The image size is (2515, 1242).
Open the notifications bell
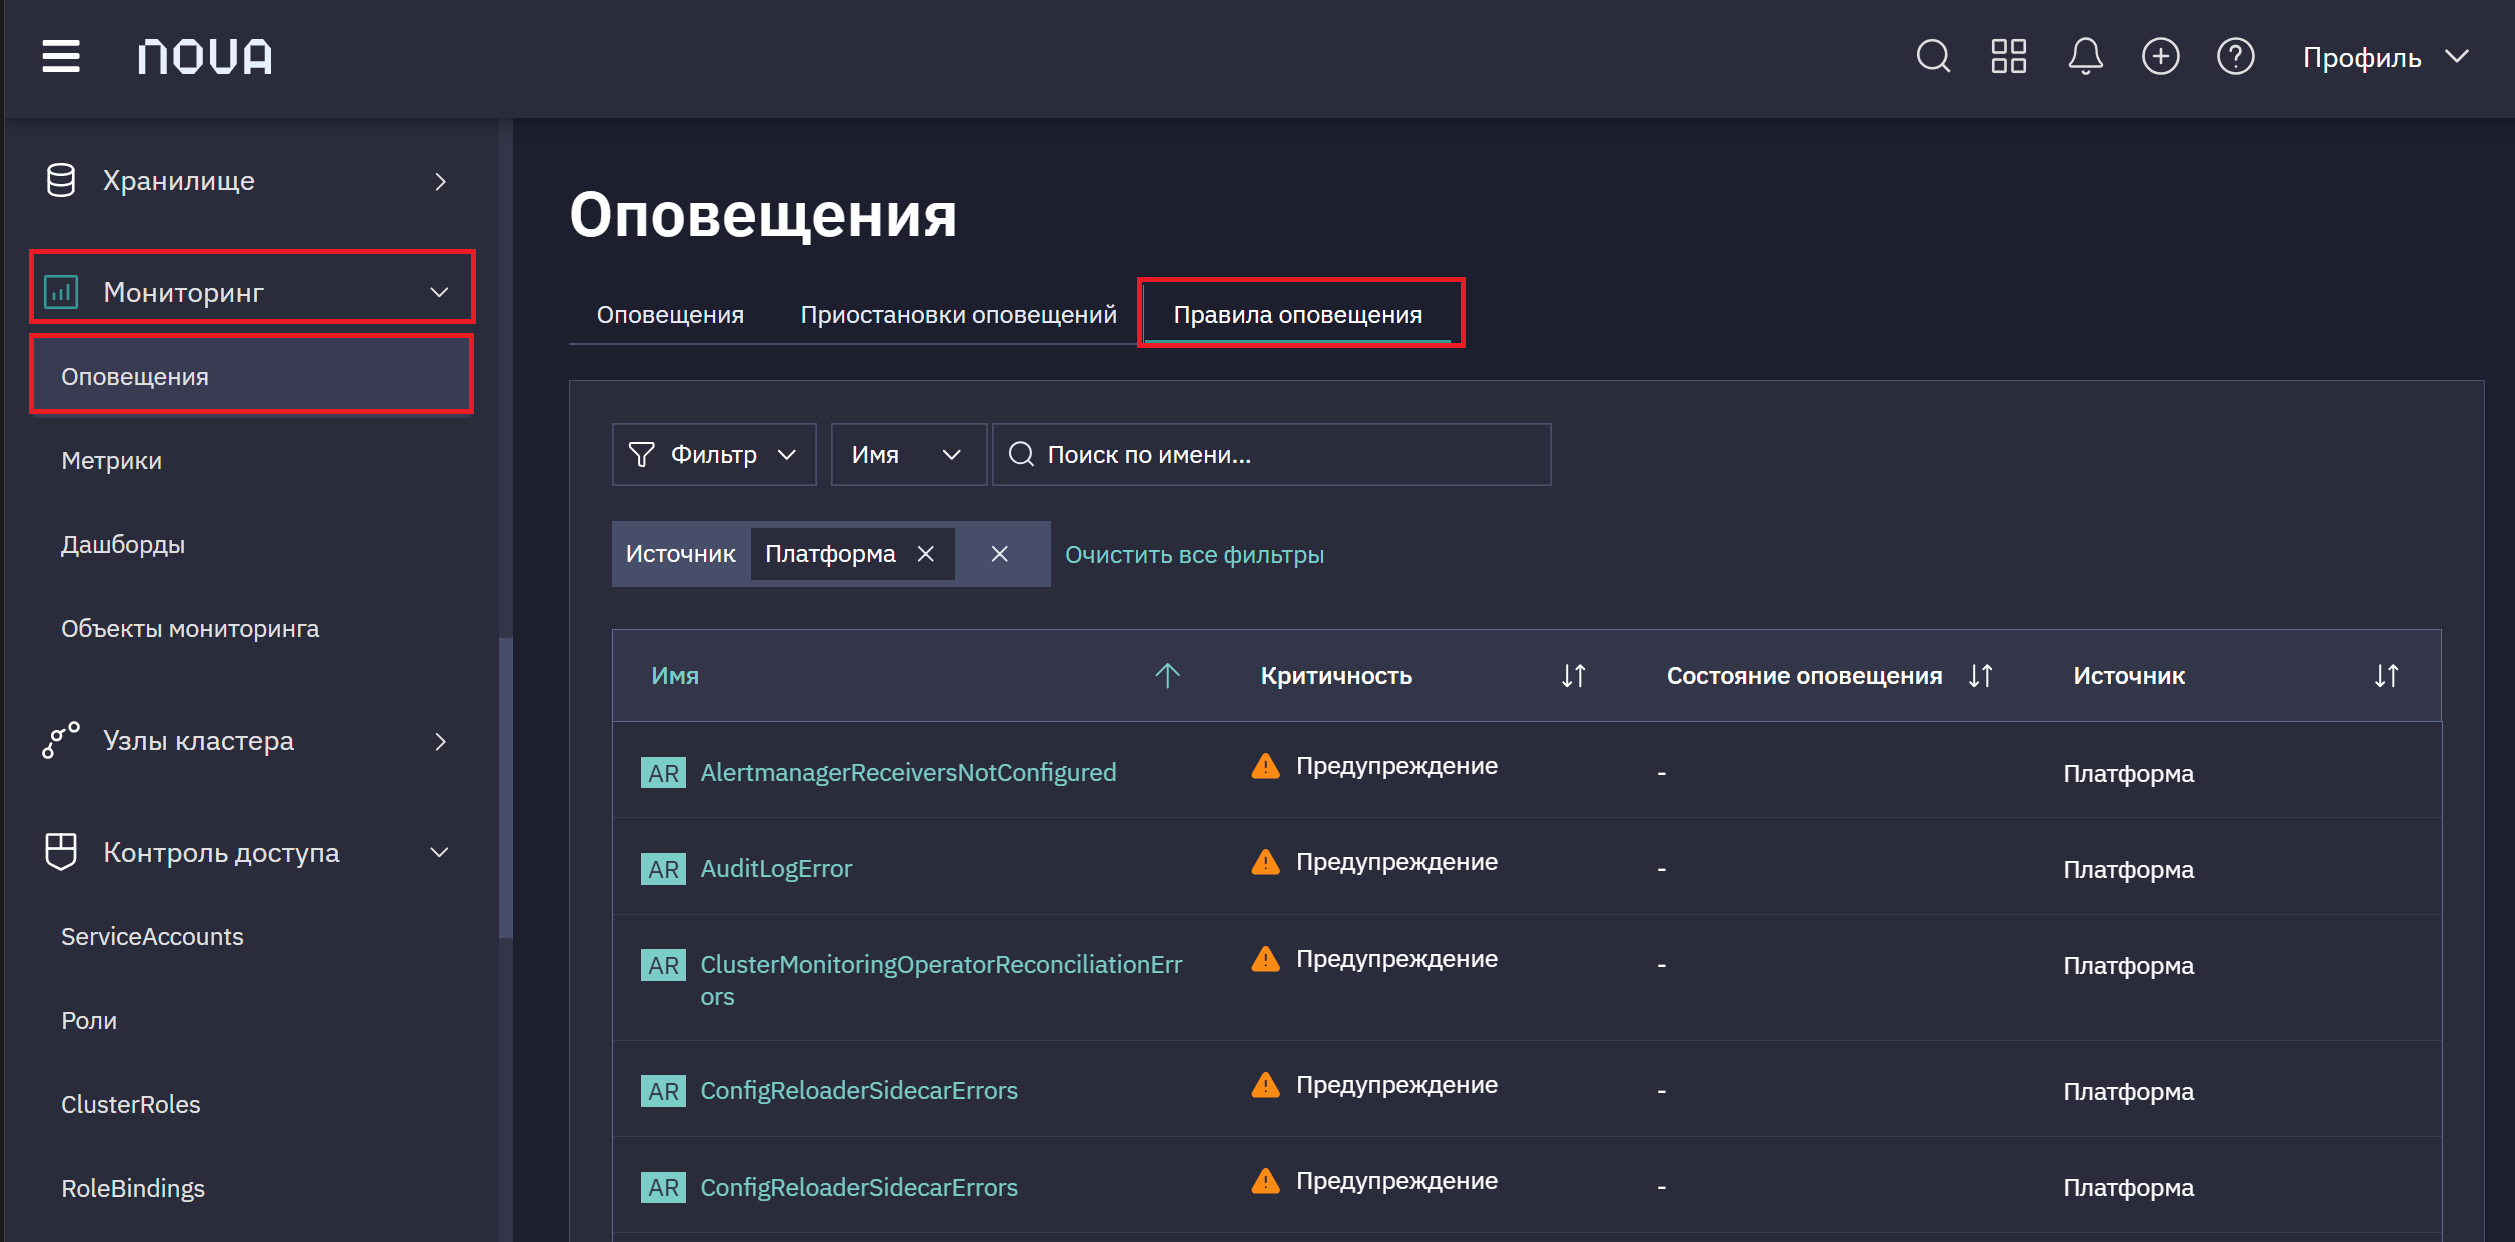pos(2085,56)
